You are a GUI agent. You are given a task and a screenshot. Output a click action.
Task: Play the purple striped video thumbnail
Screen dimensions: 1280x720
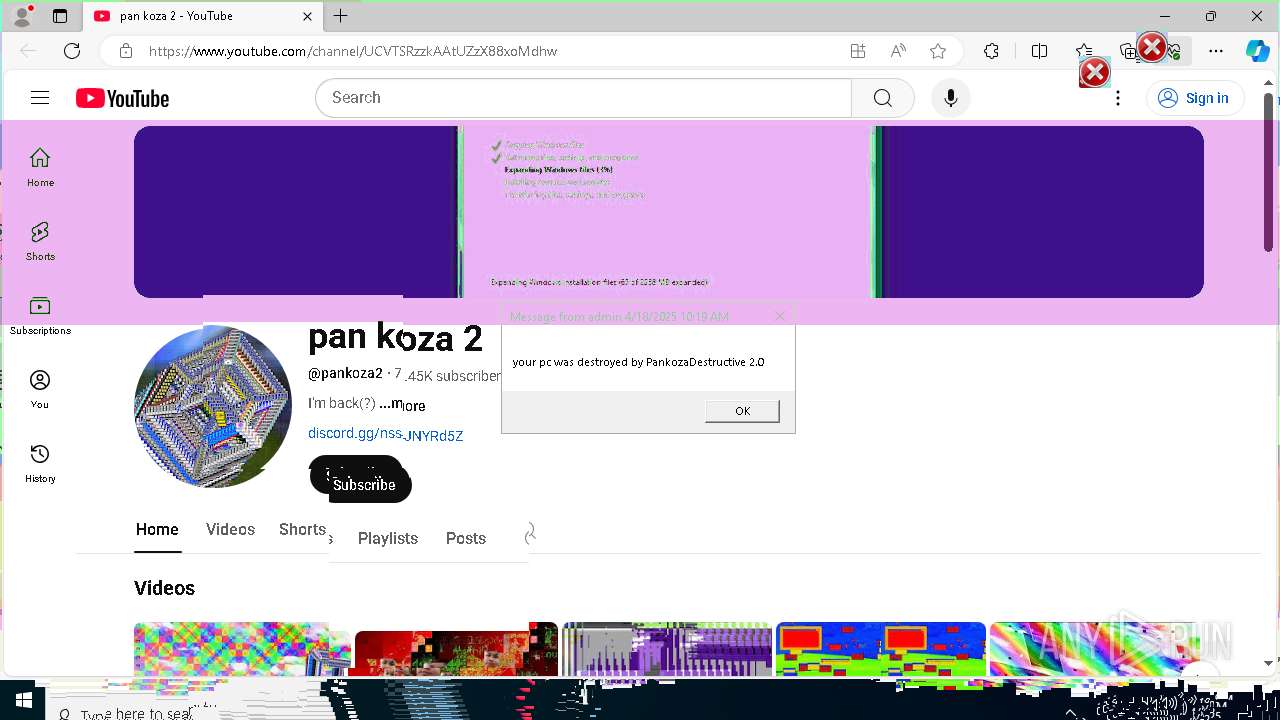pyautogui.click(x=667, y=649)
